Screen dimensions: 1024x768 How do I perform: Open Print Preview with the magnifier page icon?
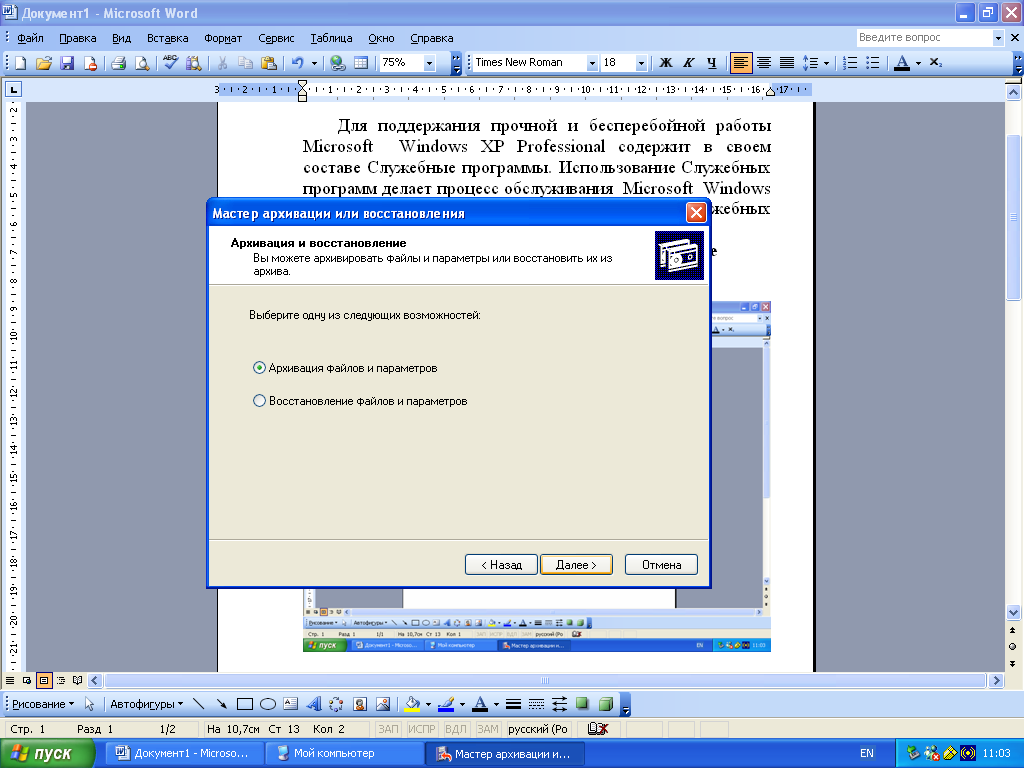coord(141,63)
